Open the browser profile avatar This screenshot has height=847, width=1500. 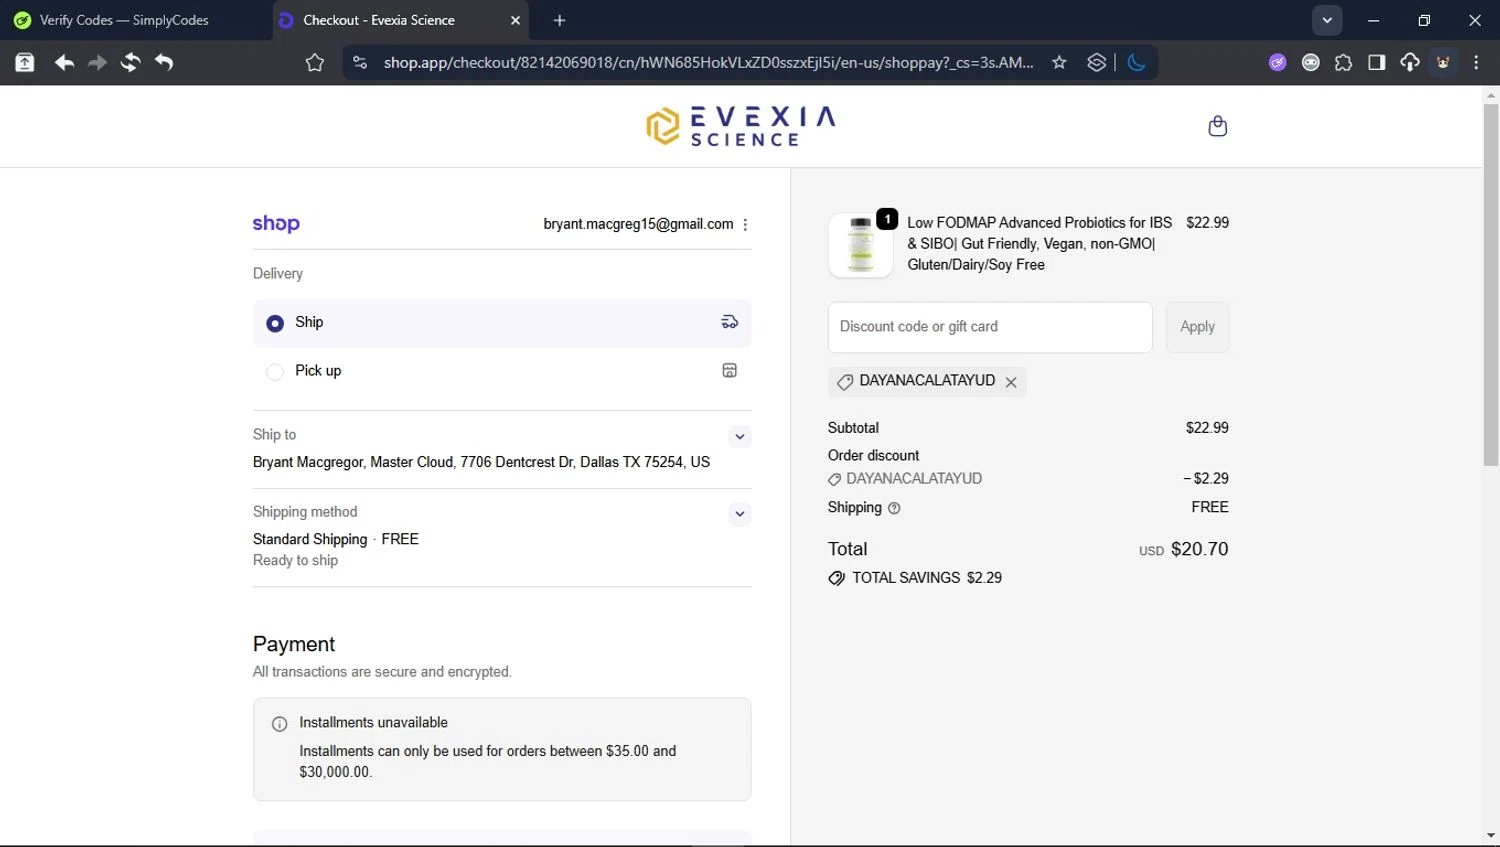pos(1443,63)
